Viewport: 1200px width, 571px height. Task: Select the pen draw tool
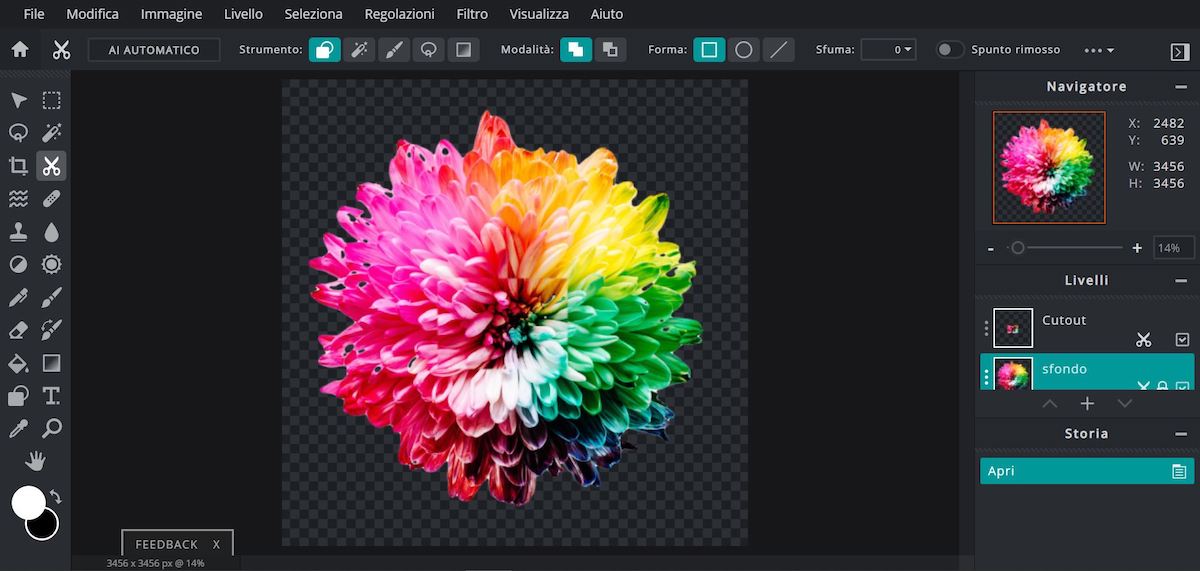point(18,297)
